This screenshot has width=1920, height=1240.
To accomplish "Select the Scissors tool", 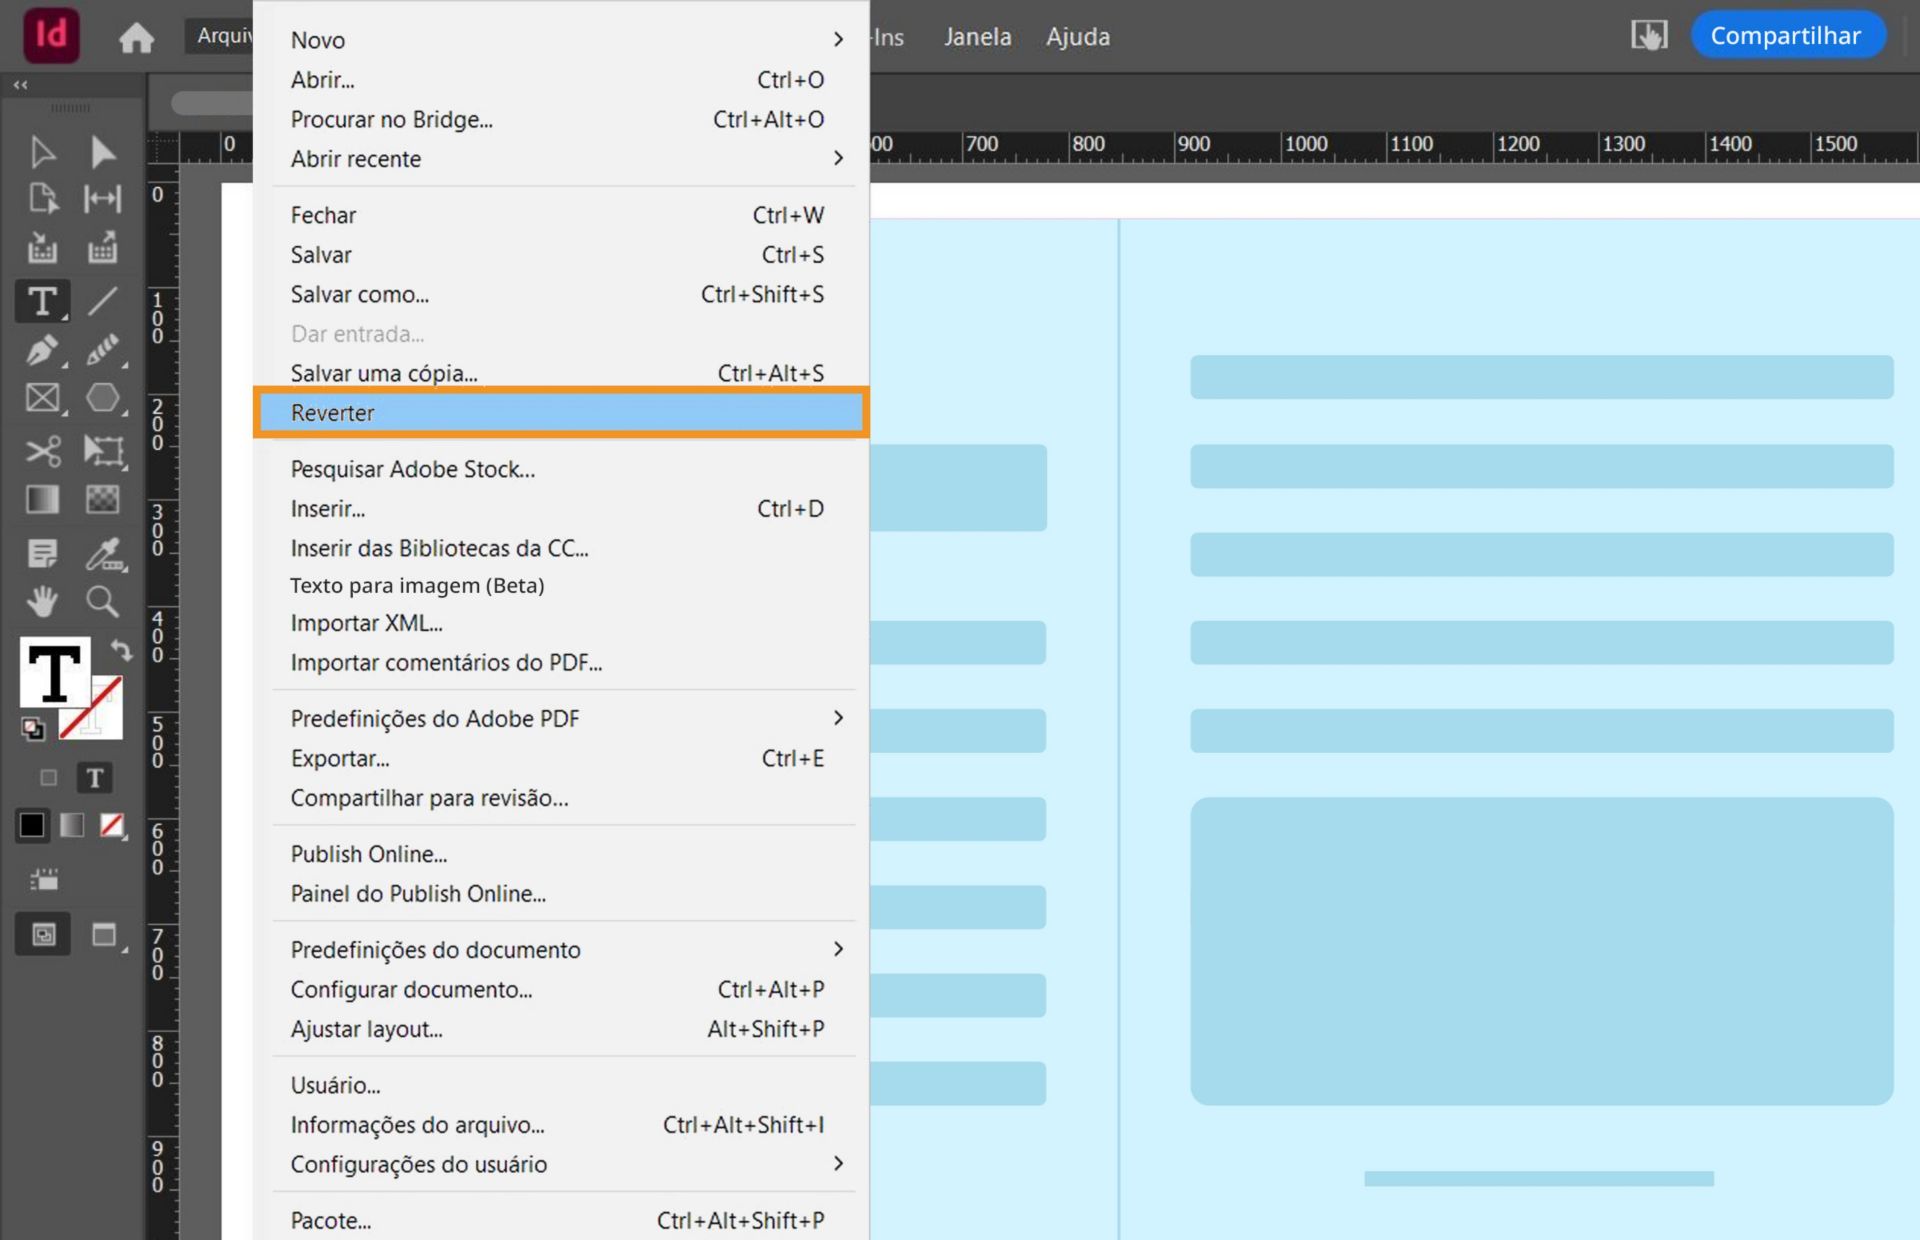I will [42, 450].
